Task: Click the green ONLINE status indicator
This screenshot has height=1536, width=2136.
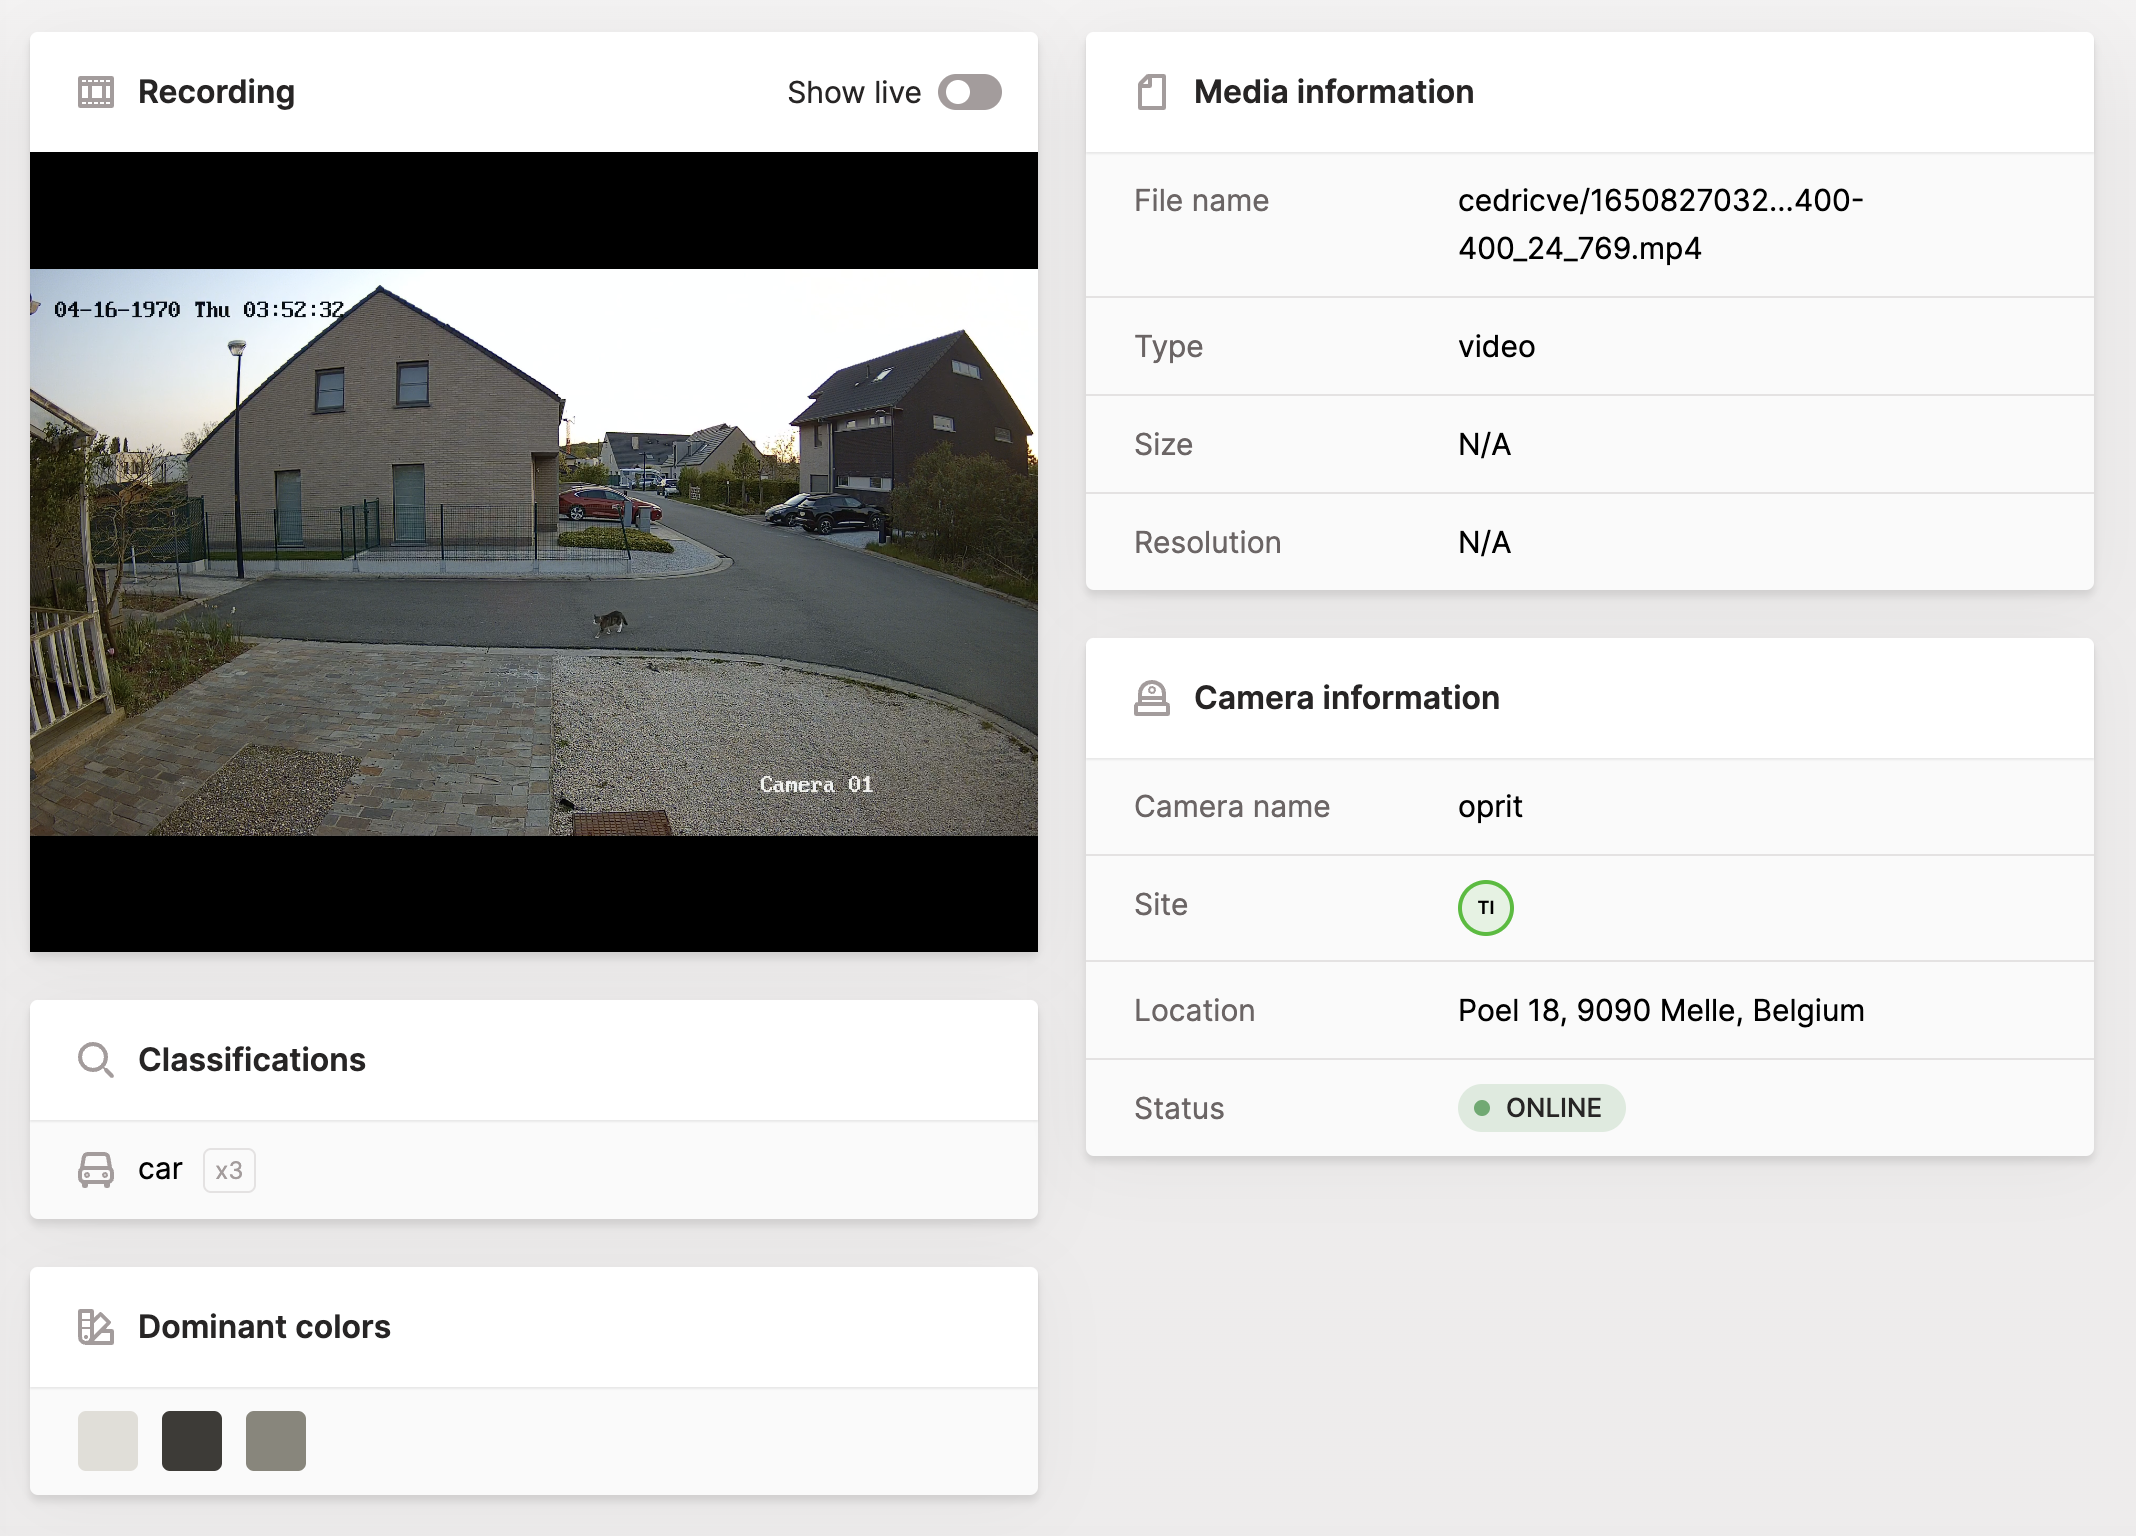Action: pos(1540,1107)
